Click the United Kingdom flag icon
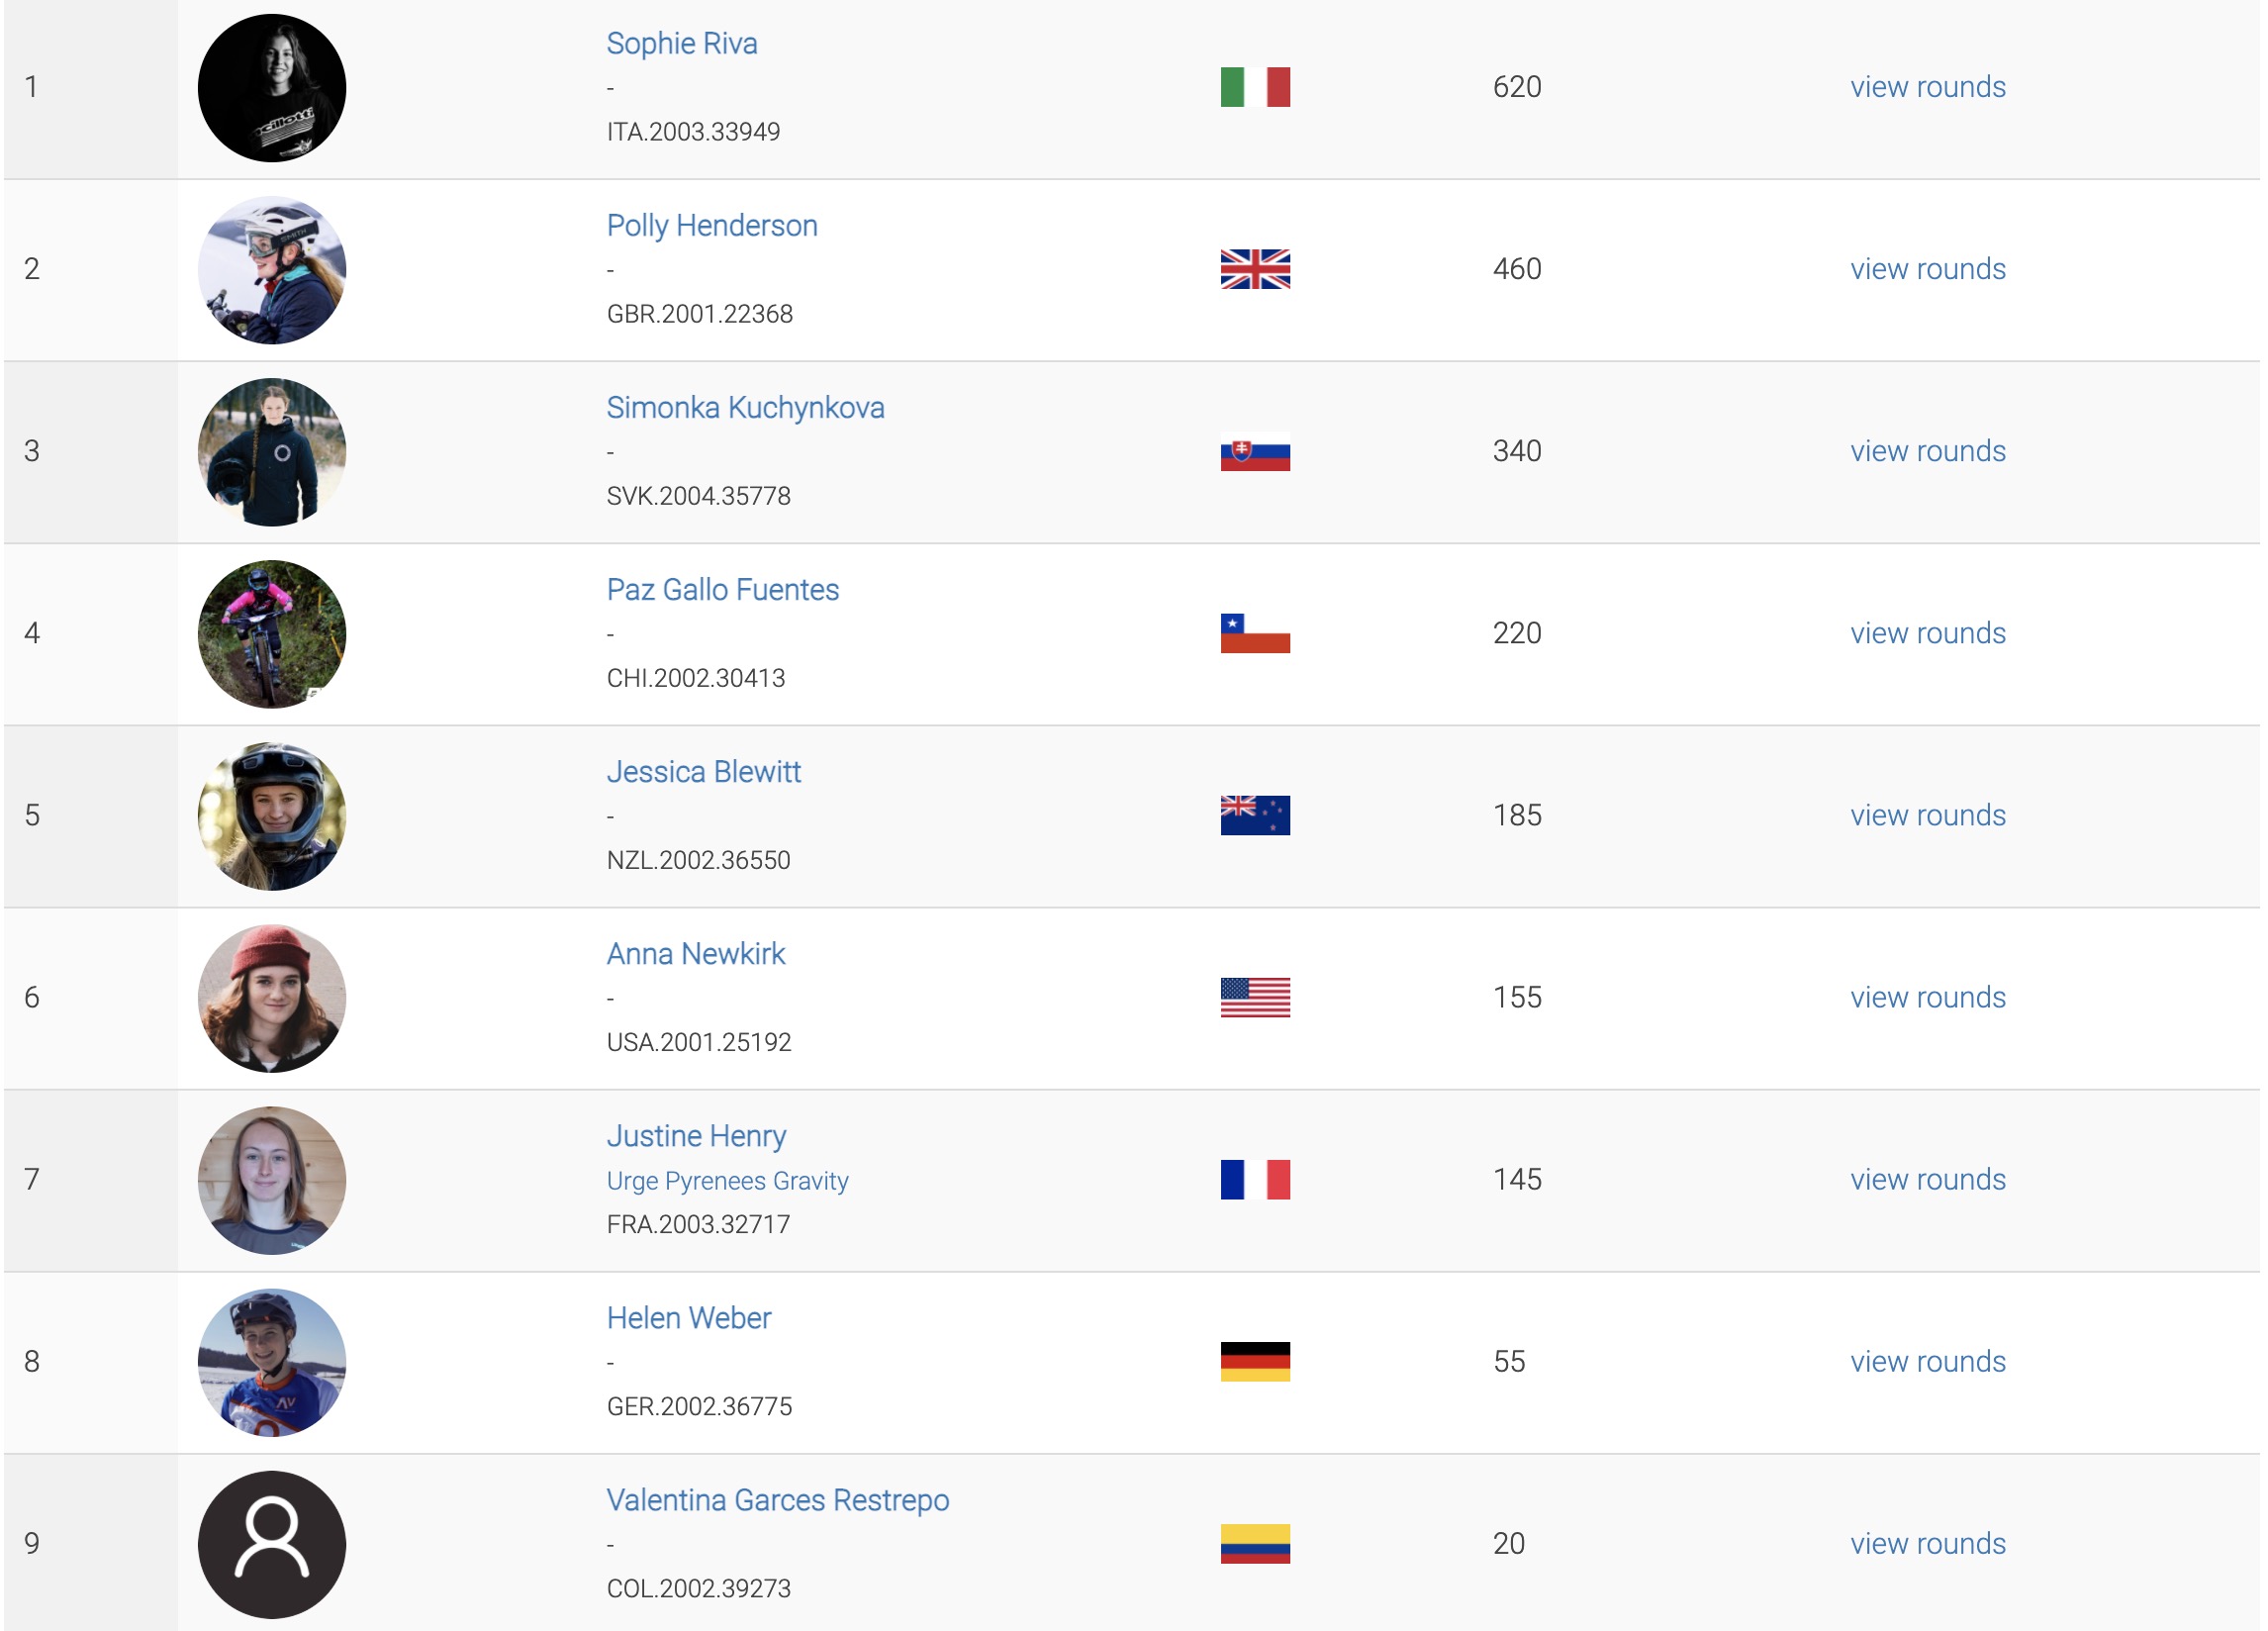The height and width of the screenshot is (1631, 2268). [1255, 269]
